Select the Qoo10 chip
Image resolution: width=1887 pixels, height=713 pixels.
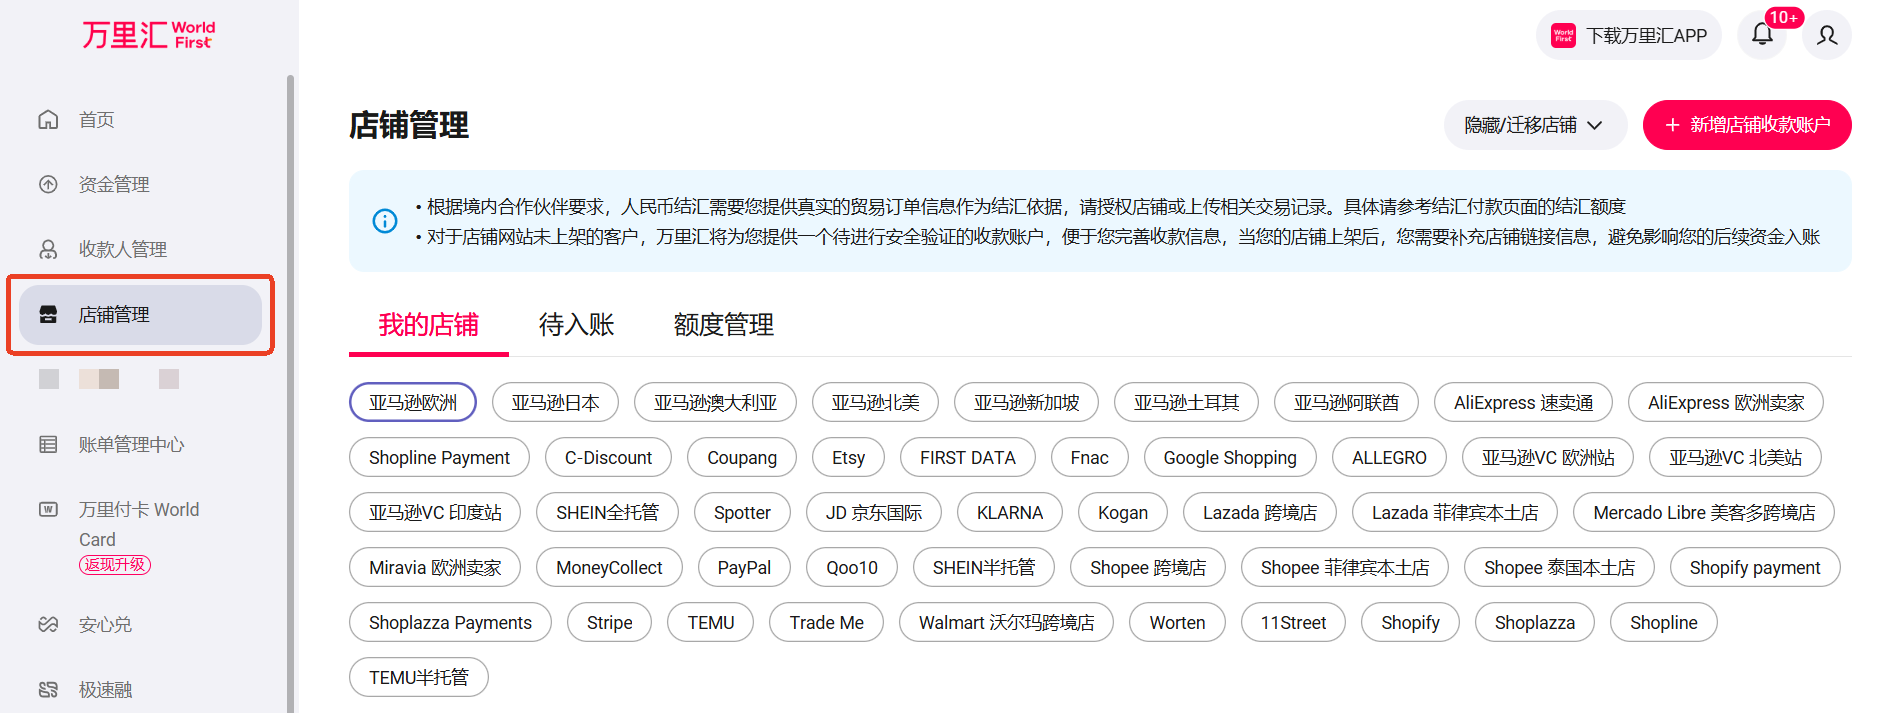(852, 567)
